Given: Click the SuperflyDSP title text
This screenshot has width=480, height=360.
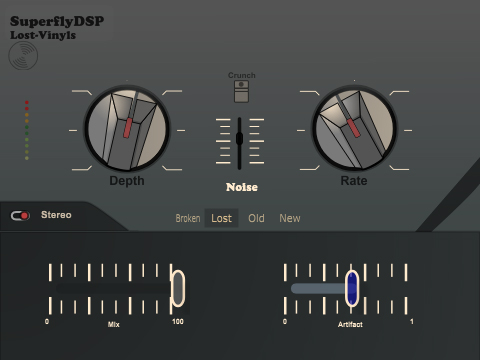Looking at the screenshot, I should click(57, 21).
